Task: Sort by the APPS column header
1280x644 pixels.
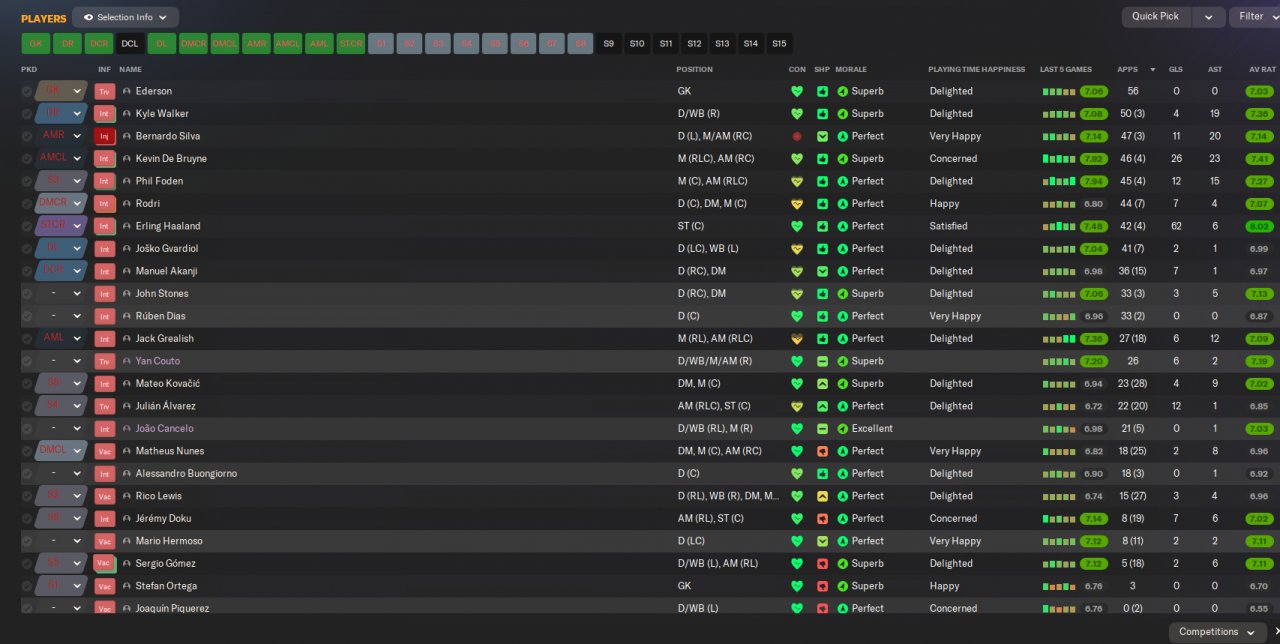Action: [1127, 70]
